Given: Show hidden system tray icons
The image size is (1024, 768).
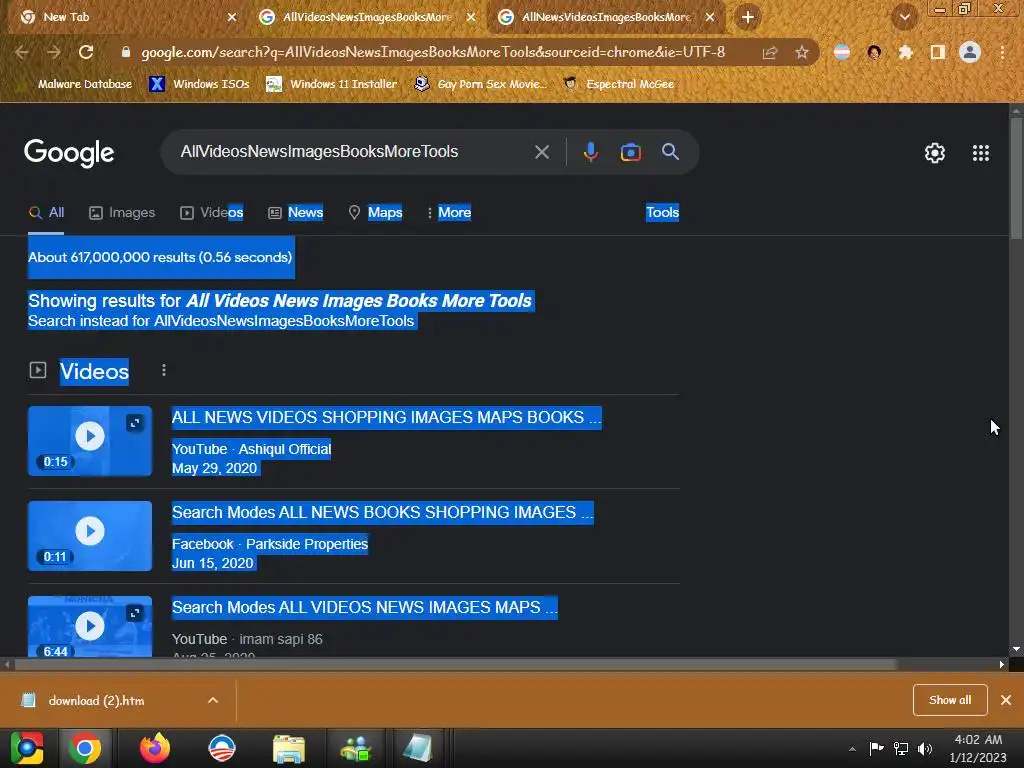Looking at the screenshot, I should (x=852, y=749).
